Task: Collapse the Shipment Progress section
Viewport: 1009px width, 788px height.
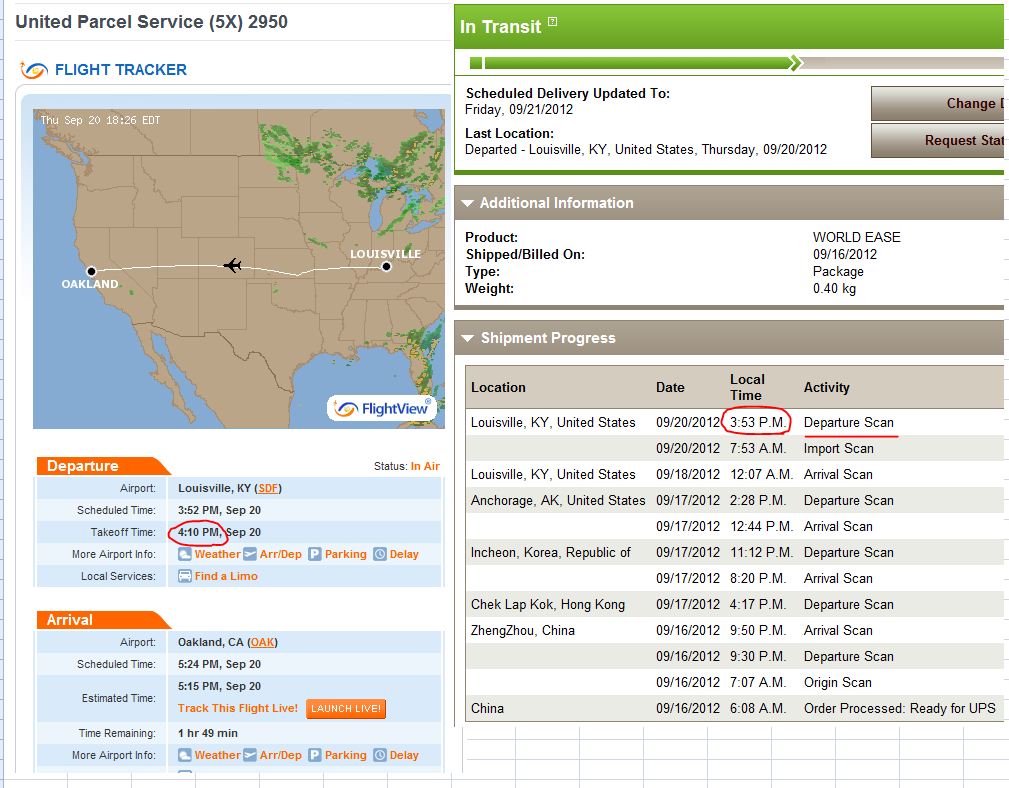Action: (468, 338)
